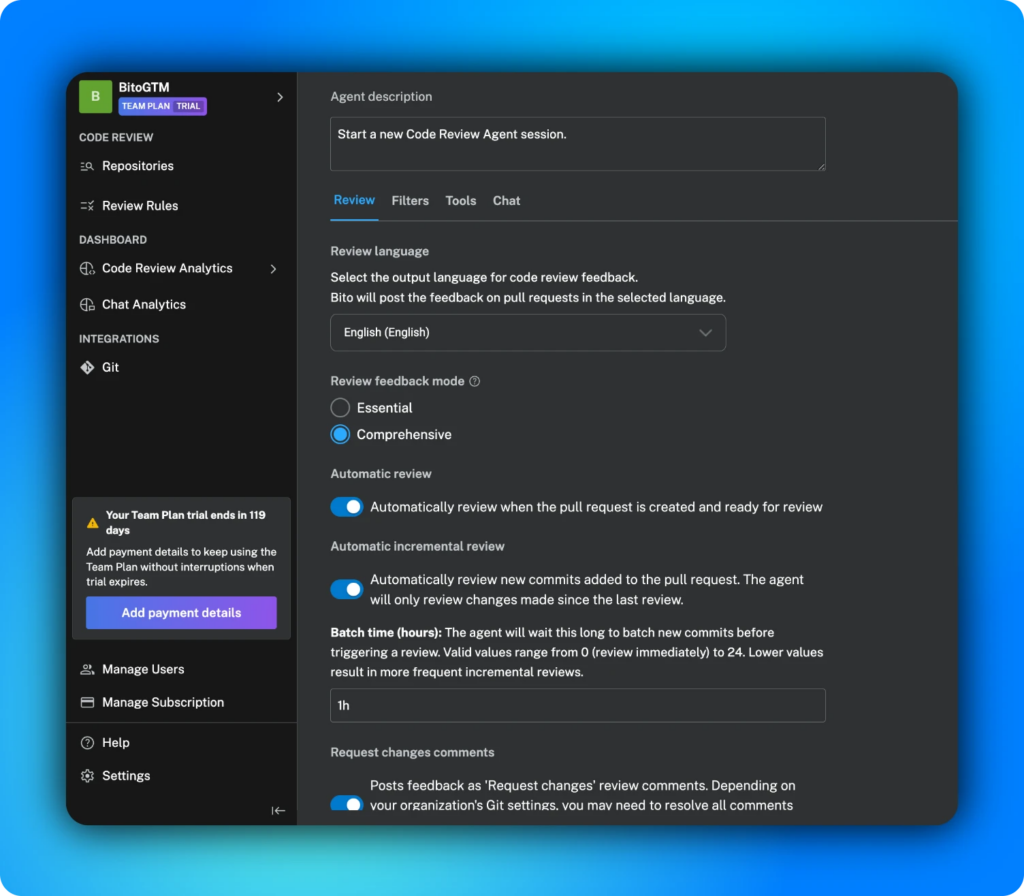Screen dimensions: 1024x896
Task: Click the Batch time hours input field
Action: coord(578,706)
